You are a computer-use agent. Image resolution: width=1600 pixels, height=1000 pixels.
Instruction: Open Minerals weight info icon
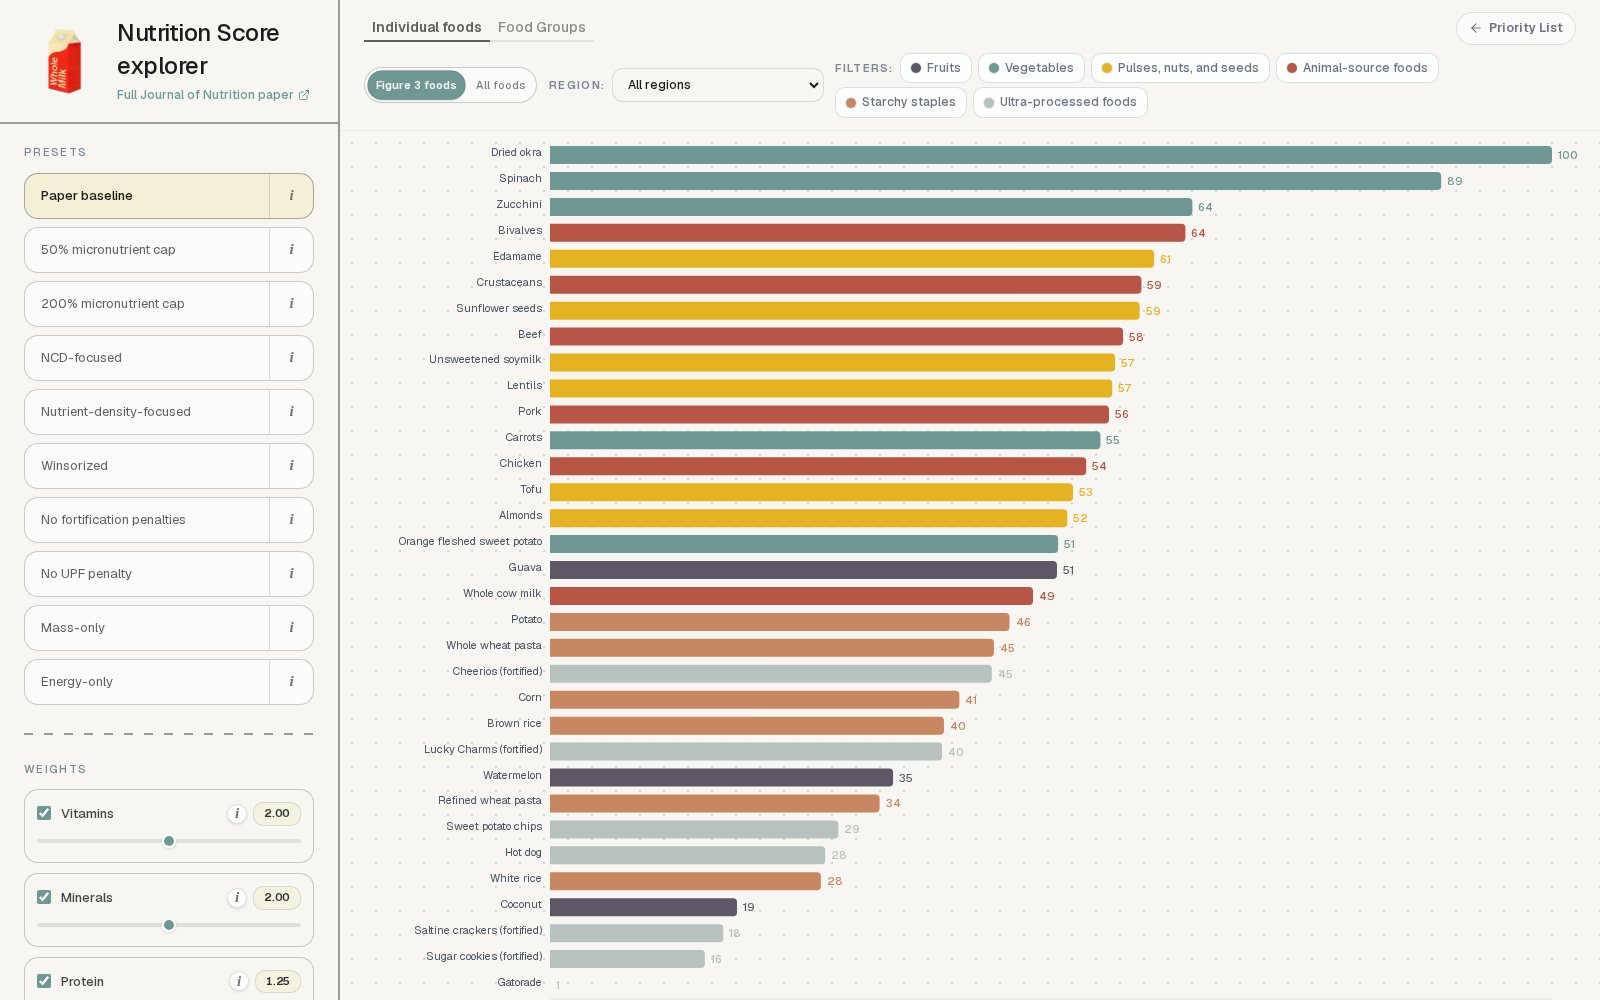tap(237, 898)
